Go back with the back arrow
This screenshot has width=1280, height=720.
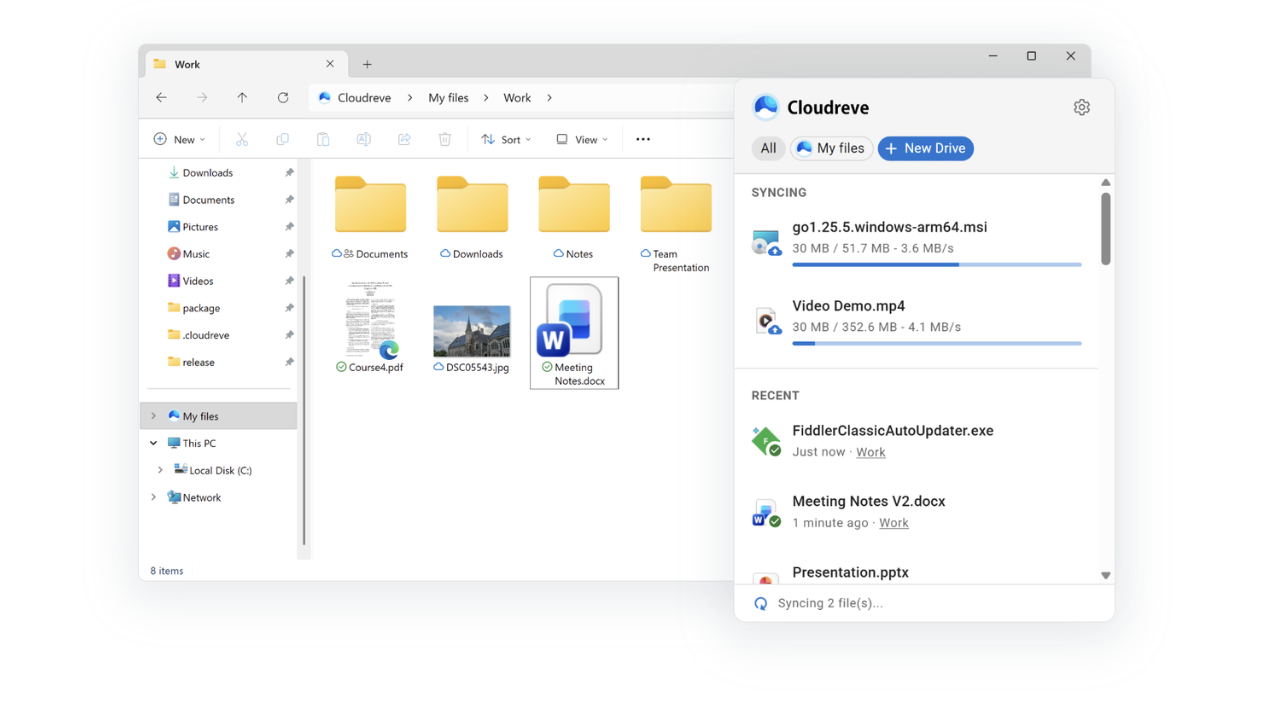161,97
